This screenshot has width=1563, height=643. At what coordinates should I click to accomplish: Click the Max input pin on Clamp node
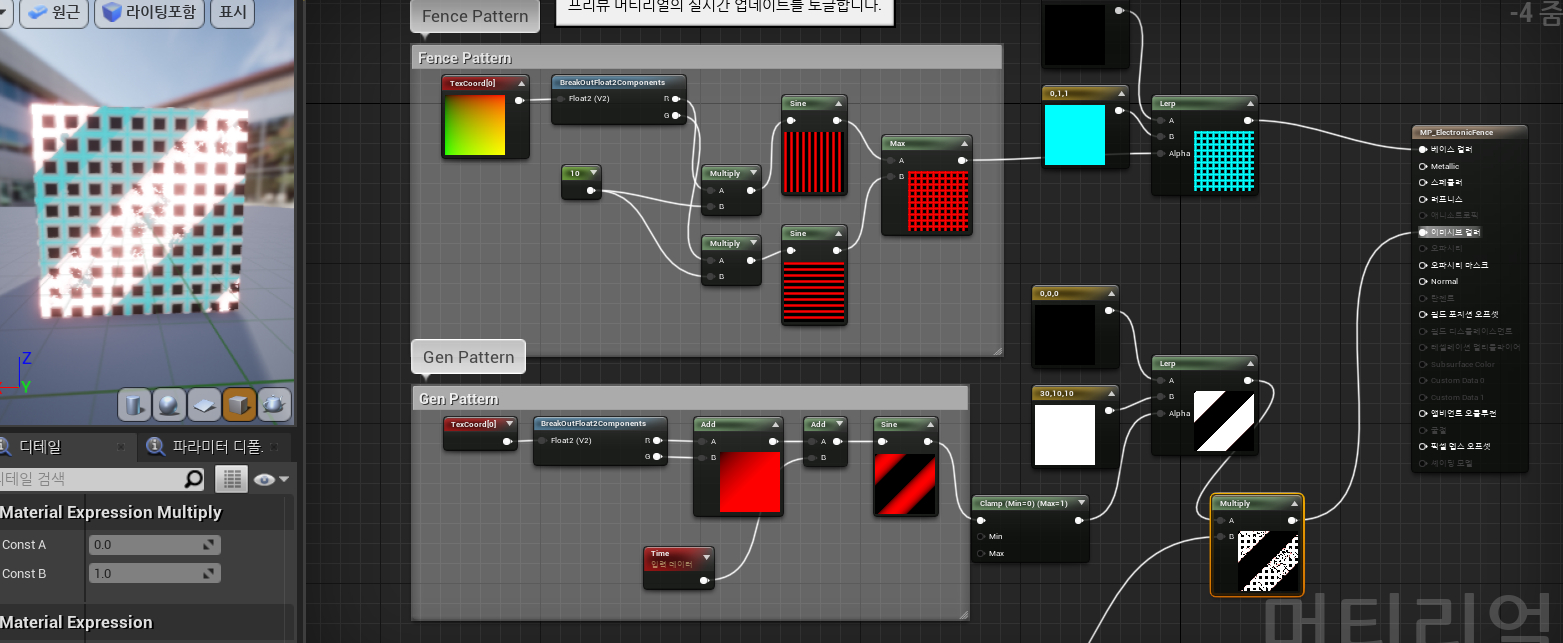click(981, 553)
